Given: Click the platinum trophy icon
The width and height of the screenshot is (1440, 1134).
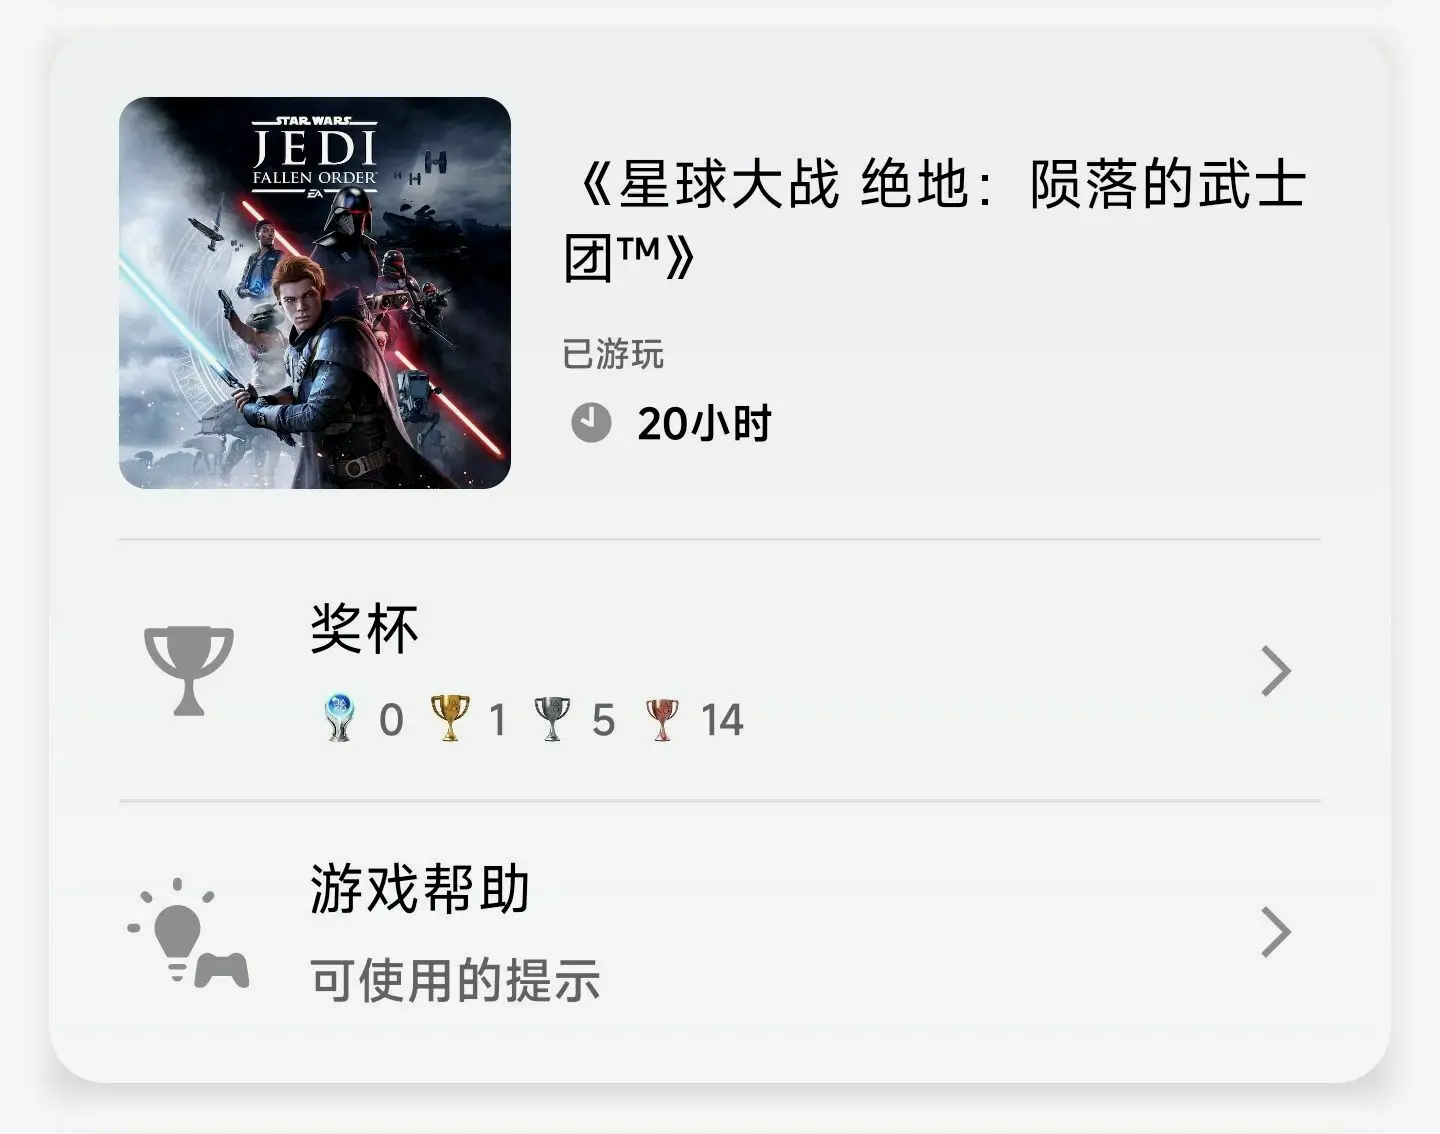Looking at the screenshot, I should [x=339, y=719].
